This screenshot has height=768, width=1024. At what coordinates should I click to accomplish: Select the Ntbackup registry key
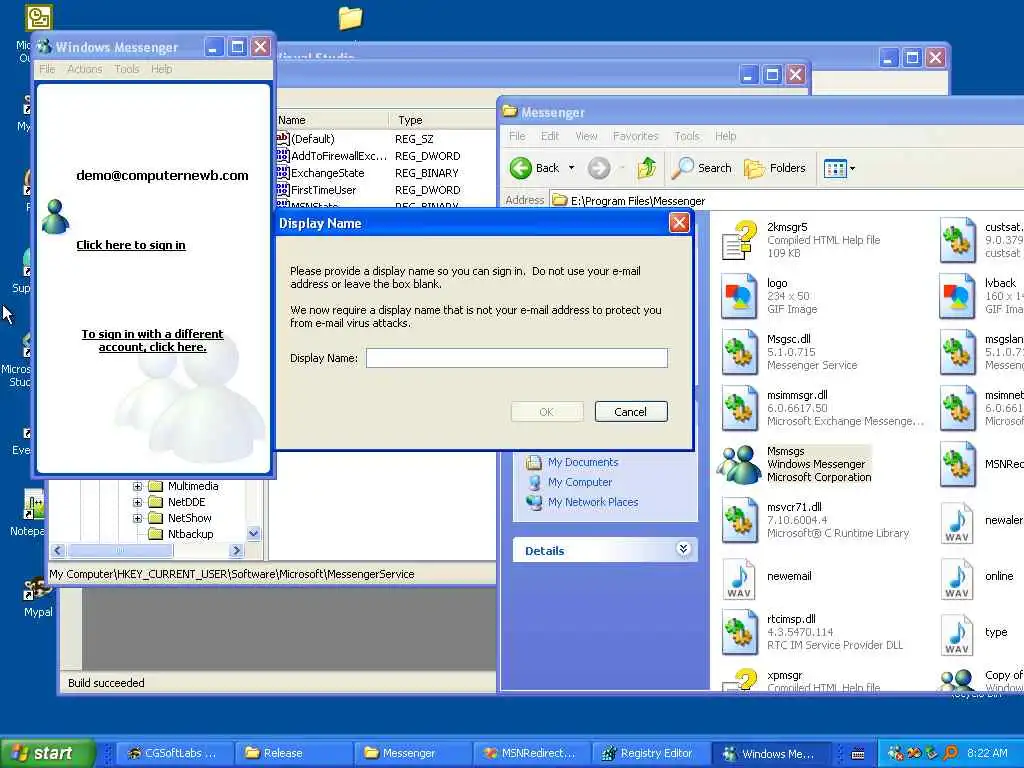(190, 534)
